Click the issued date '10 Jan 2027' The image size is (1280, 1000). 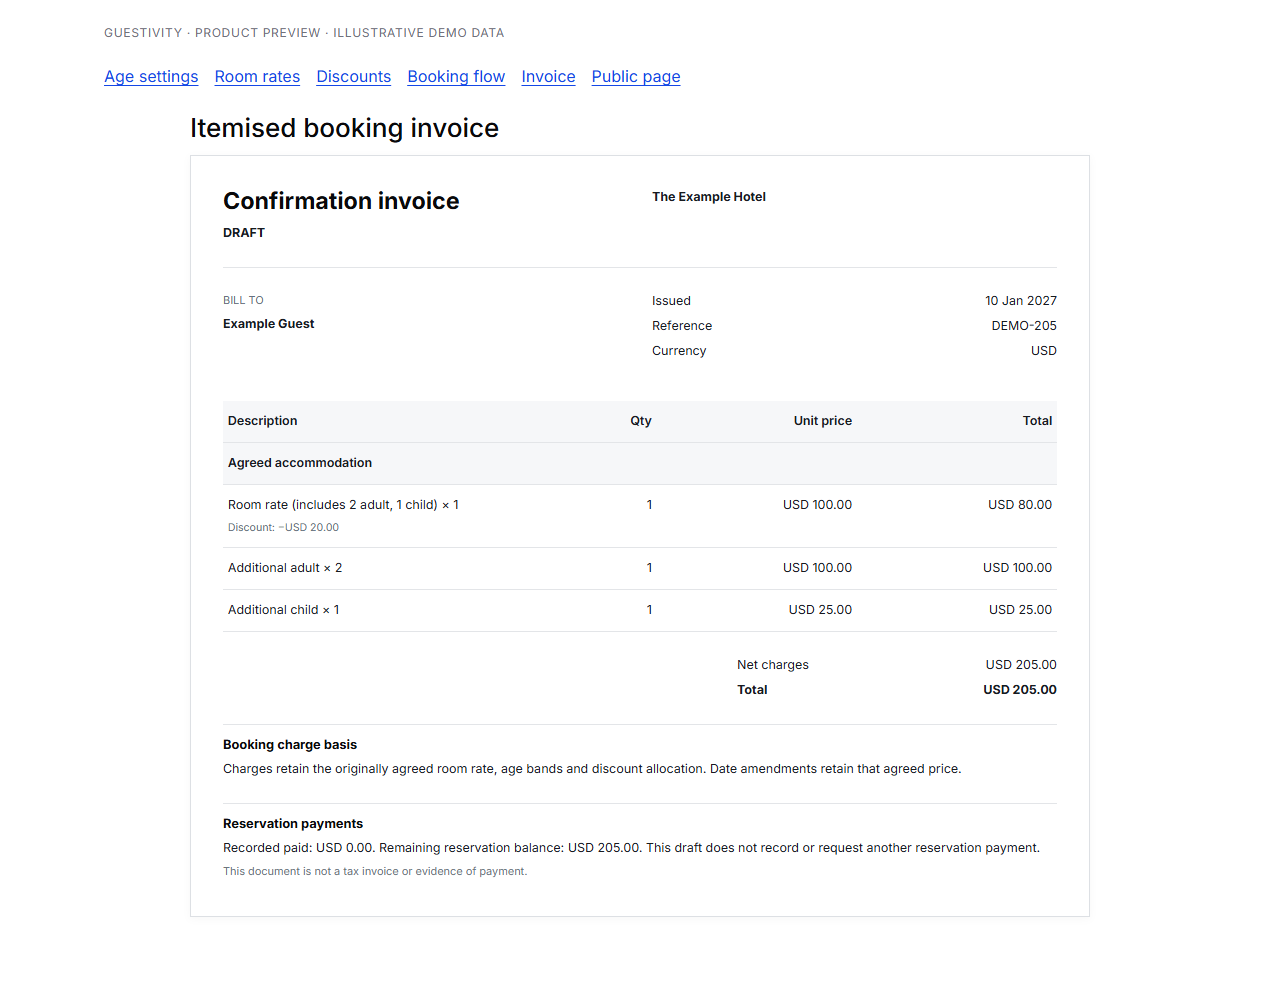coord(1021,301)
